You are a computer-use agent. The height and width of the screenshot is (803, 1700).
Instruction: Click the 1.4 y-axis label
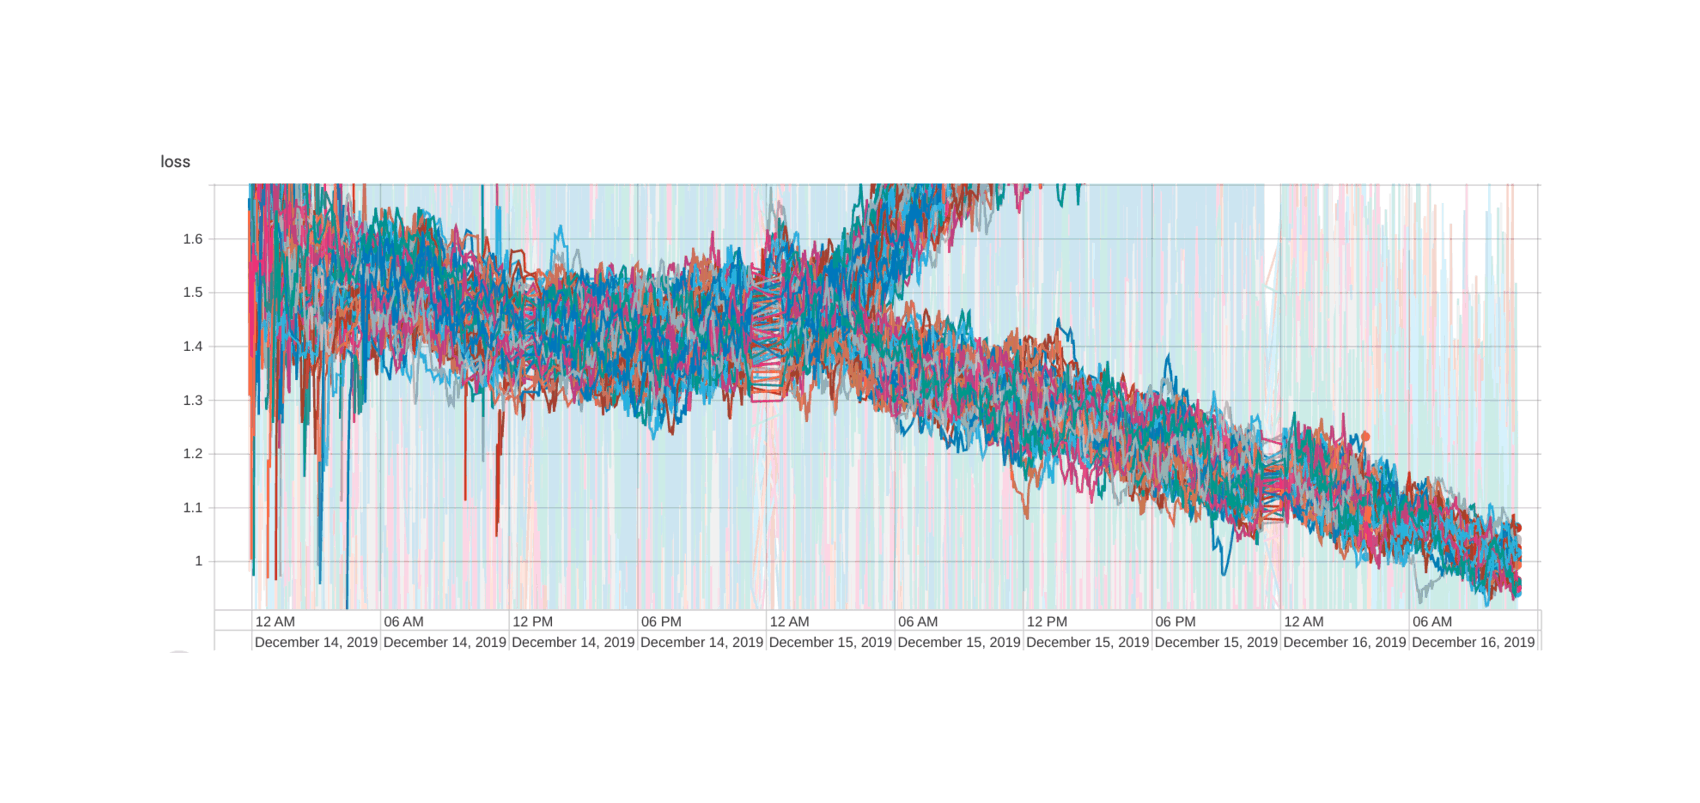point(193,347)
